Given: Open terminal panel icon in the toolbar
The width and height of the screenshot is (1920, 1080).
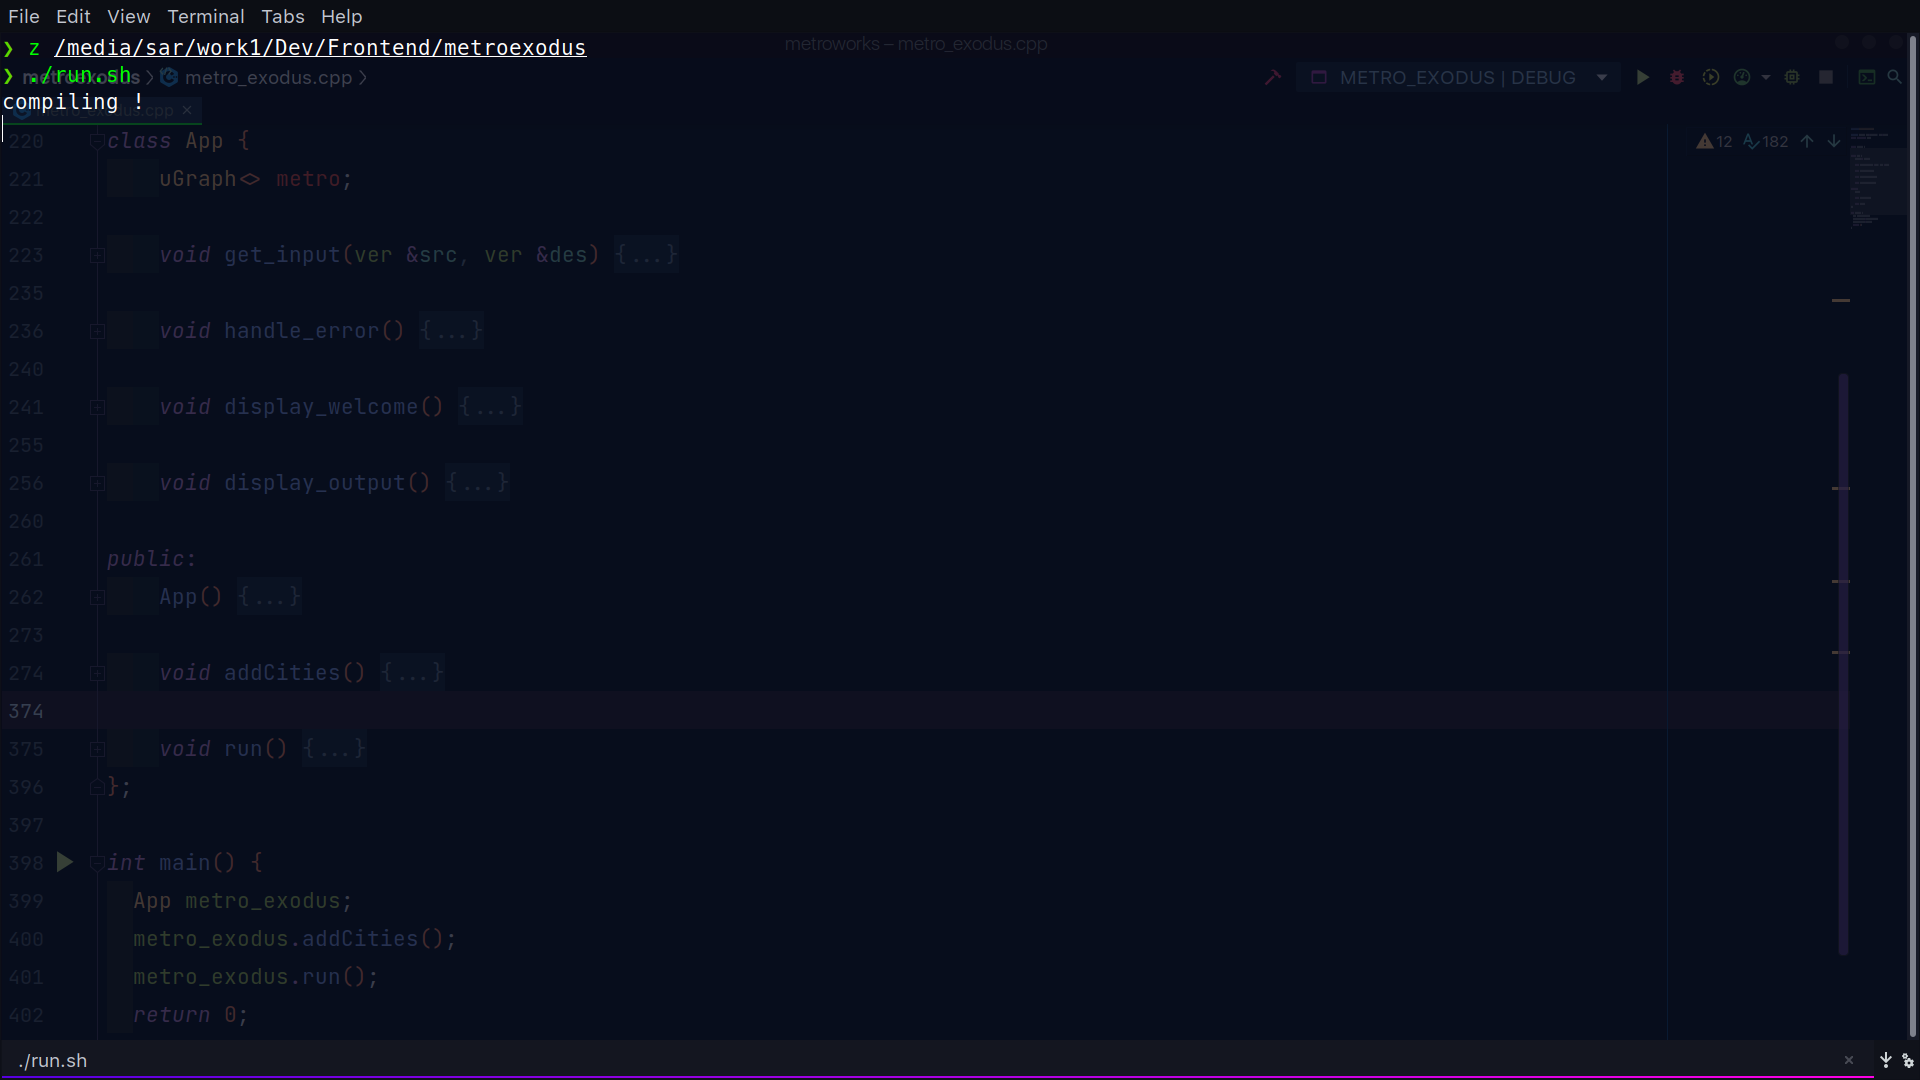Looking at the screenshot, I should point(1866,78).
